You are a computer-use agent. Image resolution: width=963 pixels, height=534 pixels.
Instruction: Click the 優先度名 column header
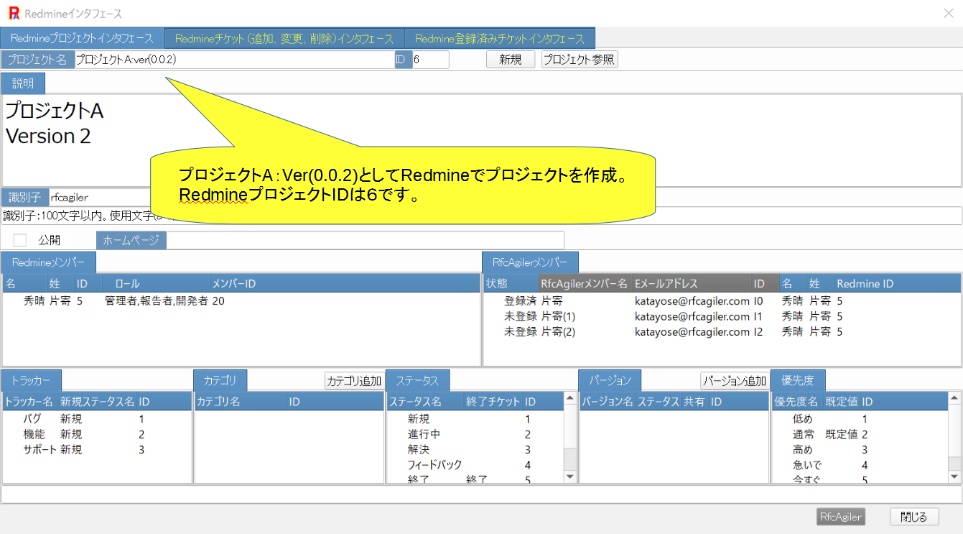(x=796, y=402)
